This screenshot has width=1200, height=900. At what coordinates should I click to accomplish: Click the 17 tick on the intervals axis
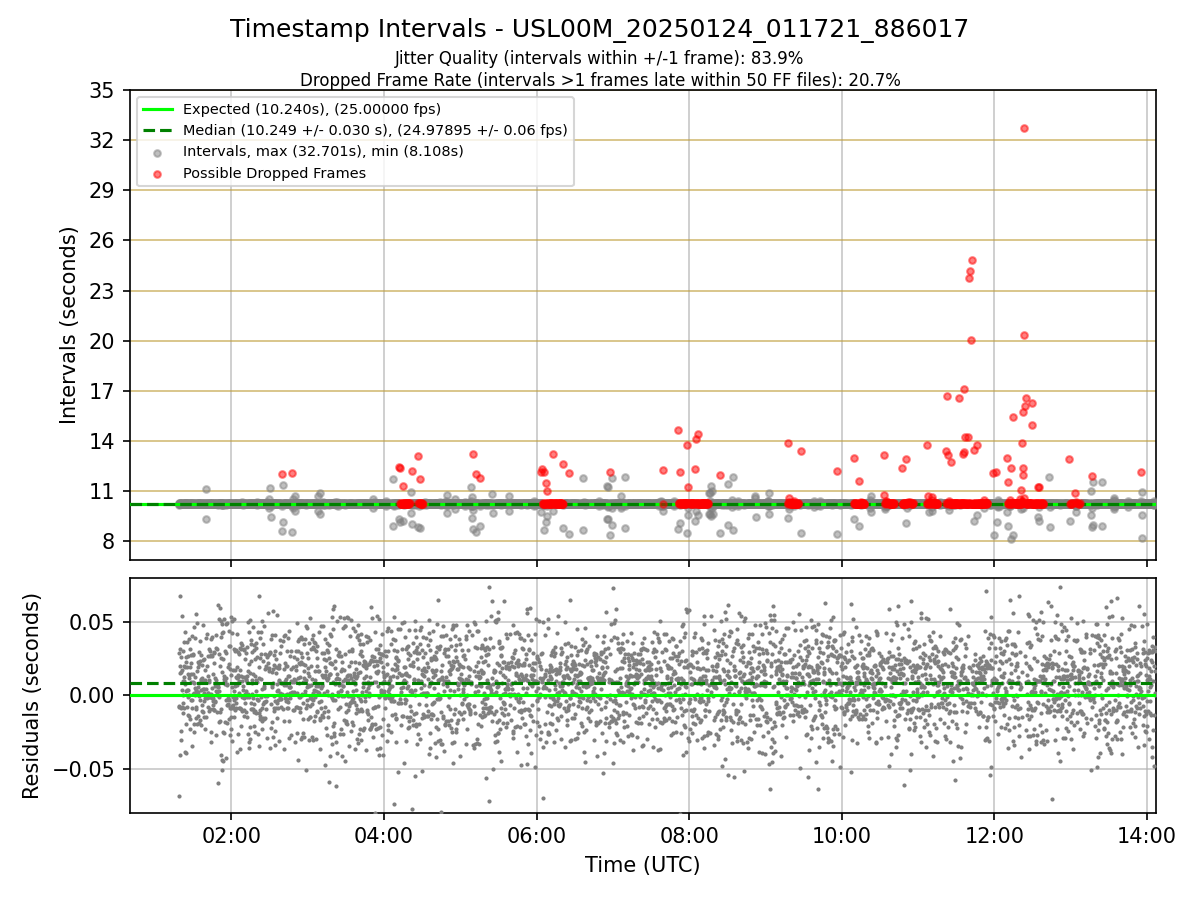tap(102, 391)
